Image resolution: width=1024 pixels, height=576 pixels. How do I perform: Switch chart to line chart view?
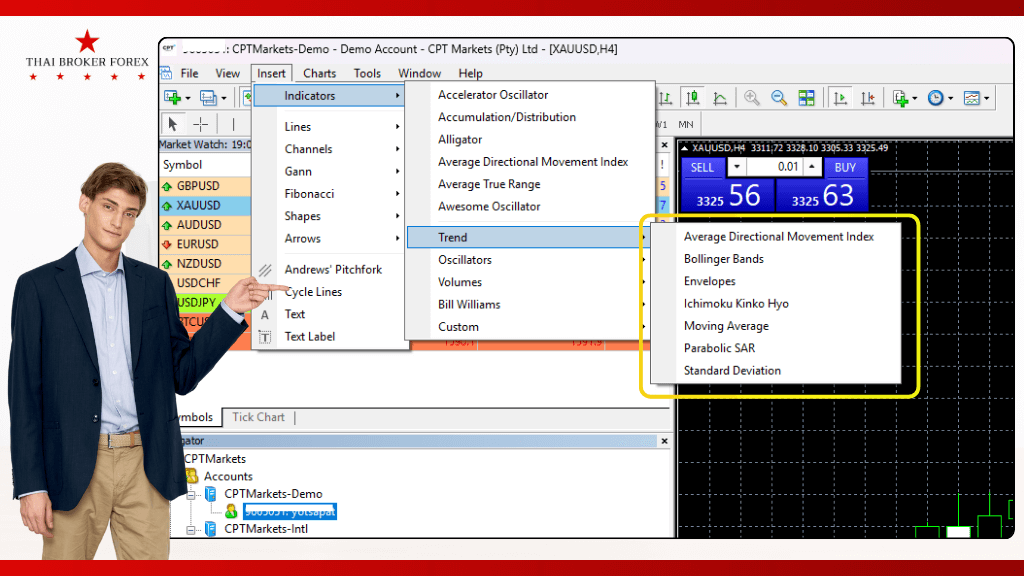pyautogui.click(x=720, y=98)
